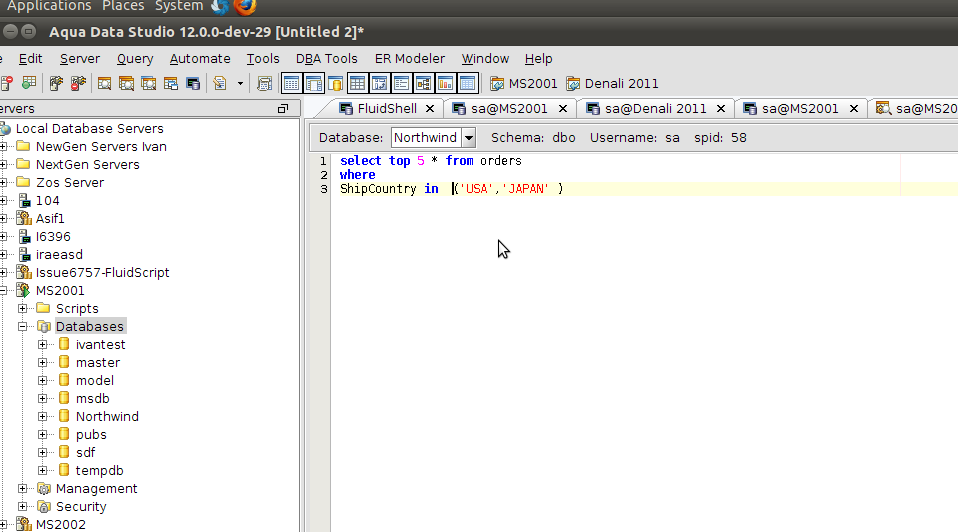Toggle the gray grid results view button
The width and height of the screenshot is (958, 532).
coord(357,83)
